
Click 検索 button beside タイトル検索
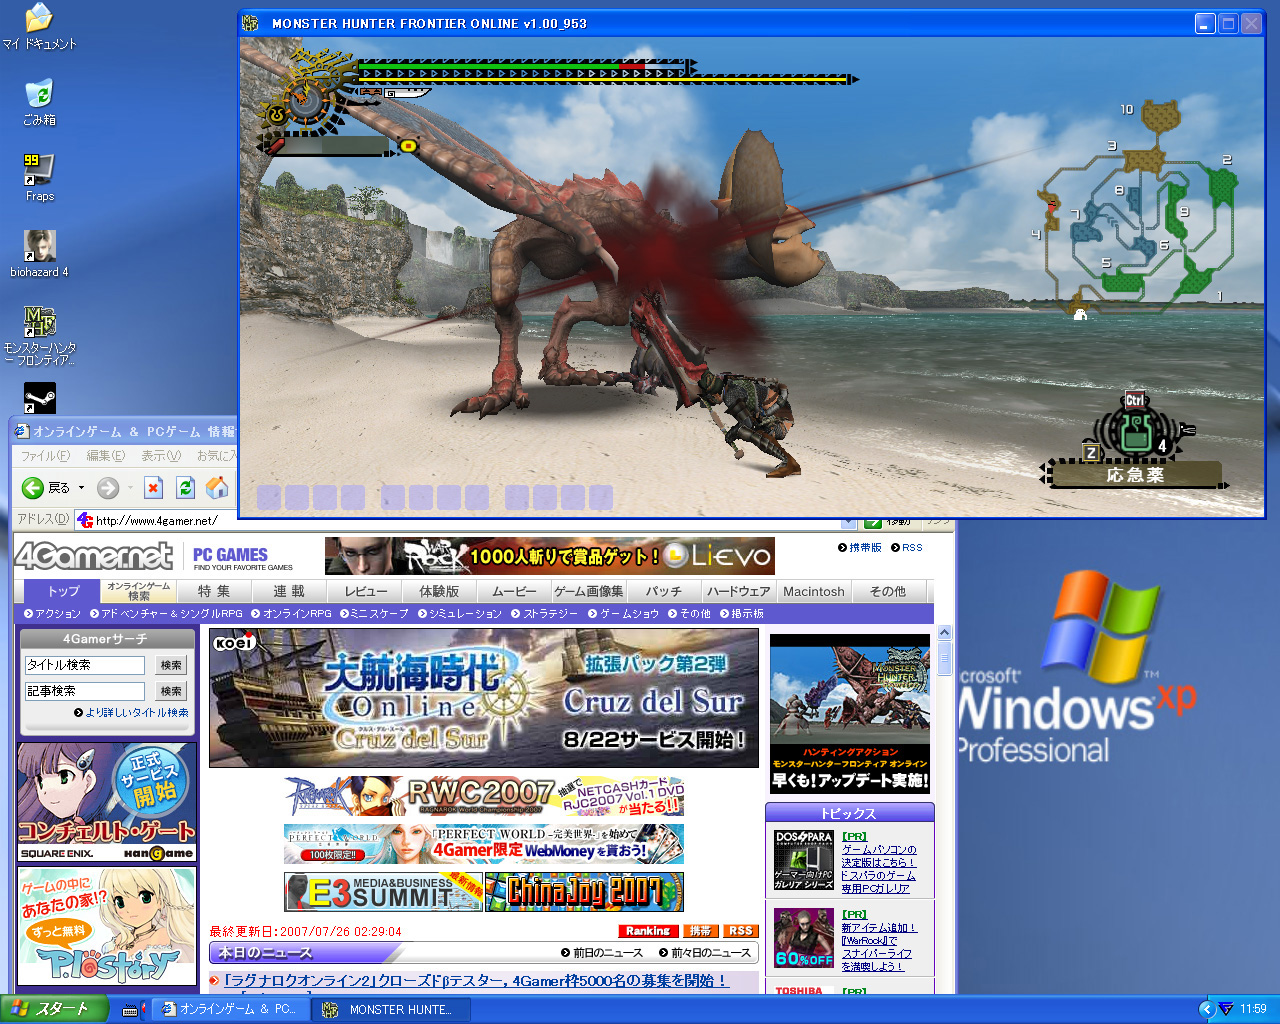pyautogui.click(x=171, y=665)
